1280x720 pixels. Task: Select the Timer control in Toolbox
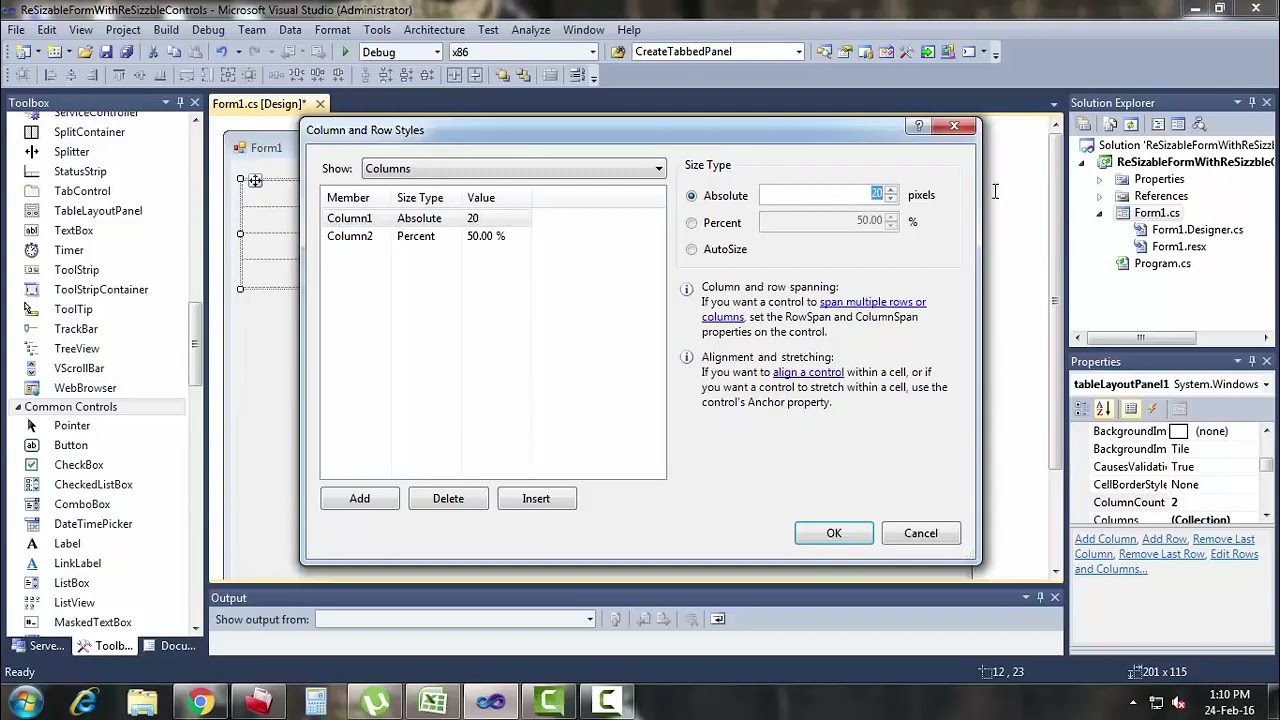(x=69, y=250)
